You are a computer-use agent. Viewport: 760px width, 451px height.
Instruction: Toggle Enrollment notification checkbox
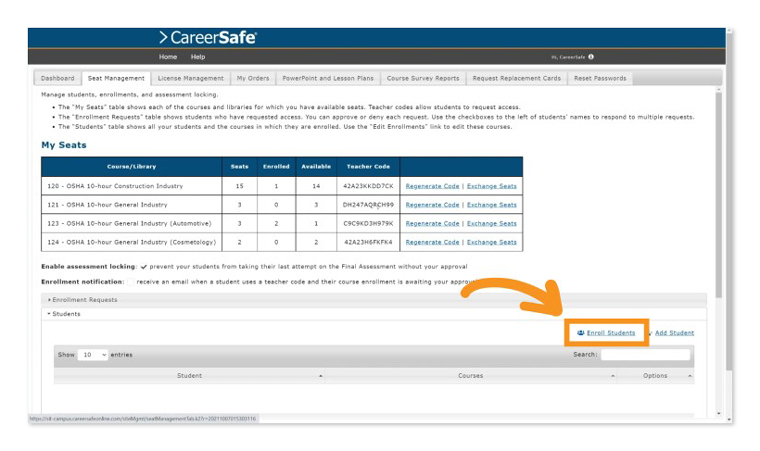pos(130,282)
